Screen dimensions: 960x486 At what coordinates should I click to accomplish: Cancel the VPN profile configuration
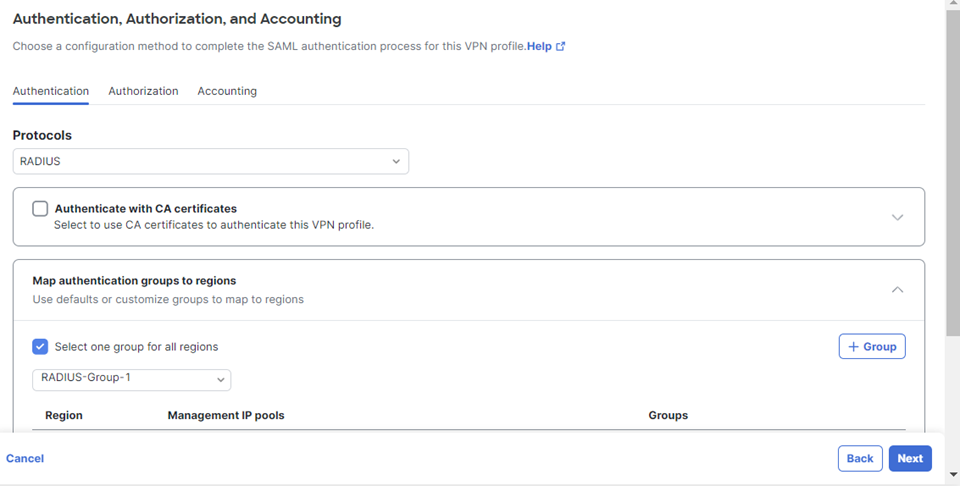(25, 458)
